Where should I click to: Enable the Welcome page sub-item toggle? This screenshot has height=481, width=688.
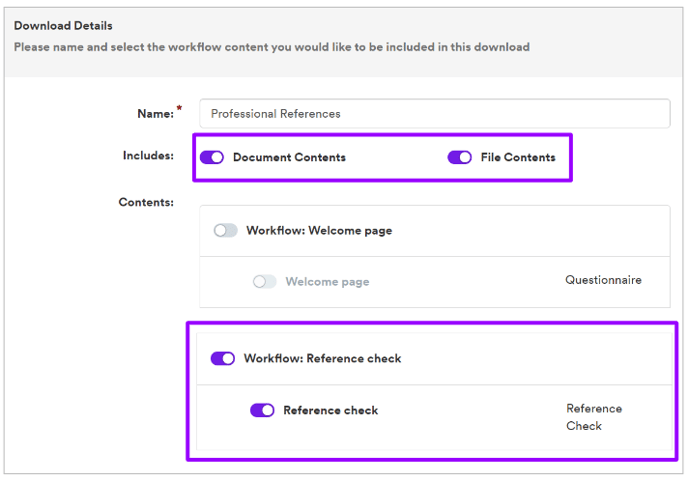[265, 281]
